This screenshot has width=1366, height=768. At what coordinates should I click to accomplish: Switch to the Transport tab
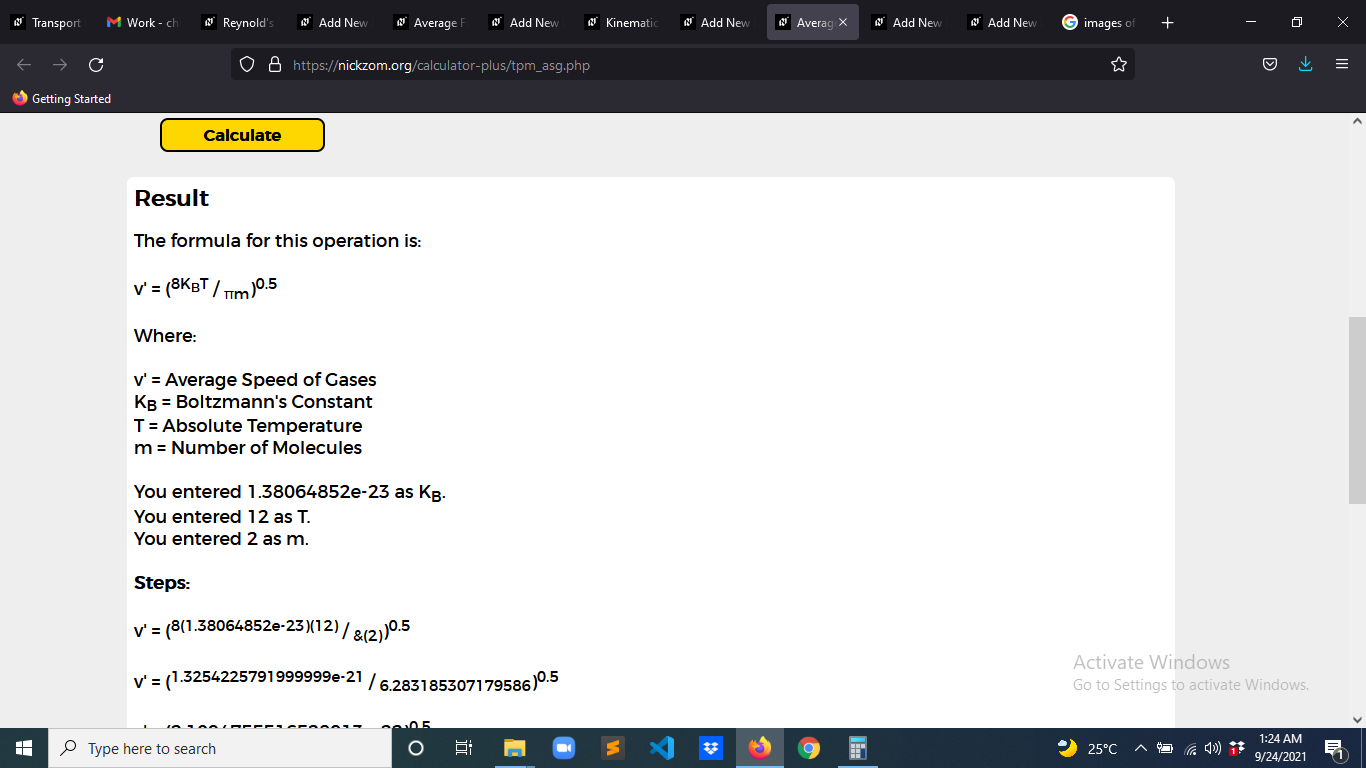point(47,22)
